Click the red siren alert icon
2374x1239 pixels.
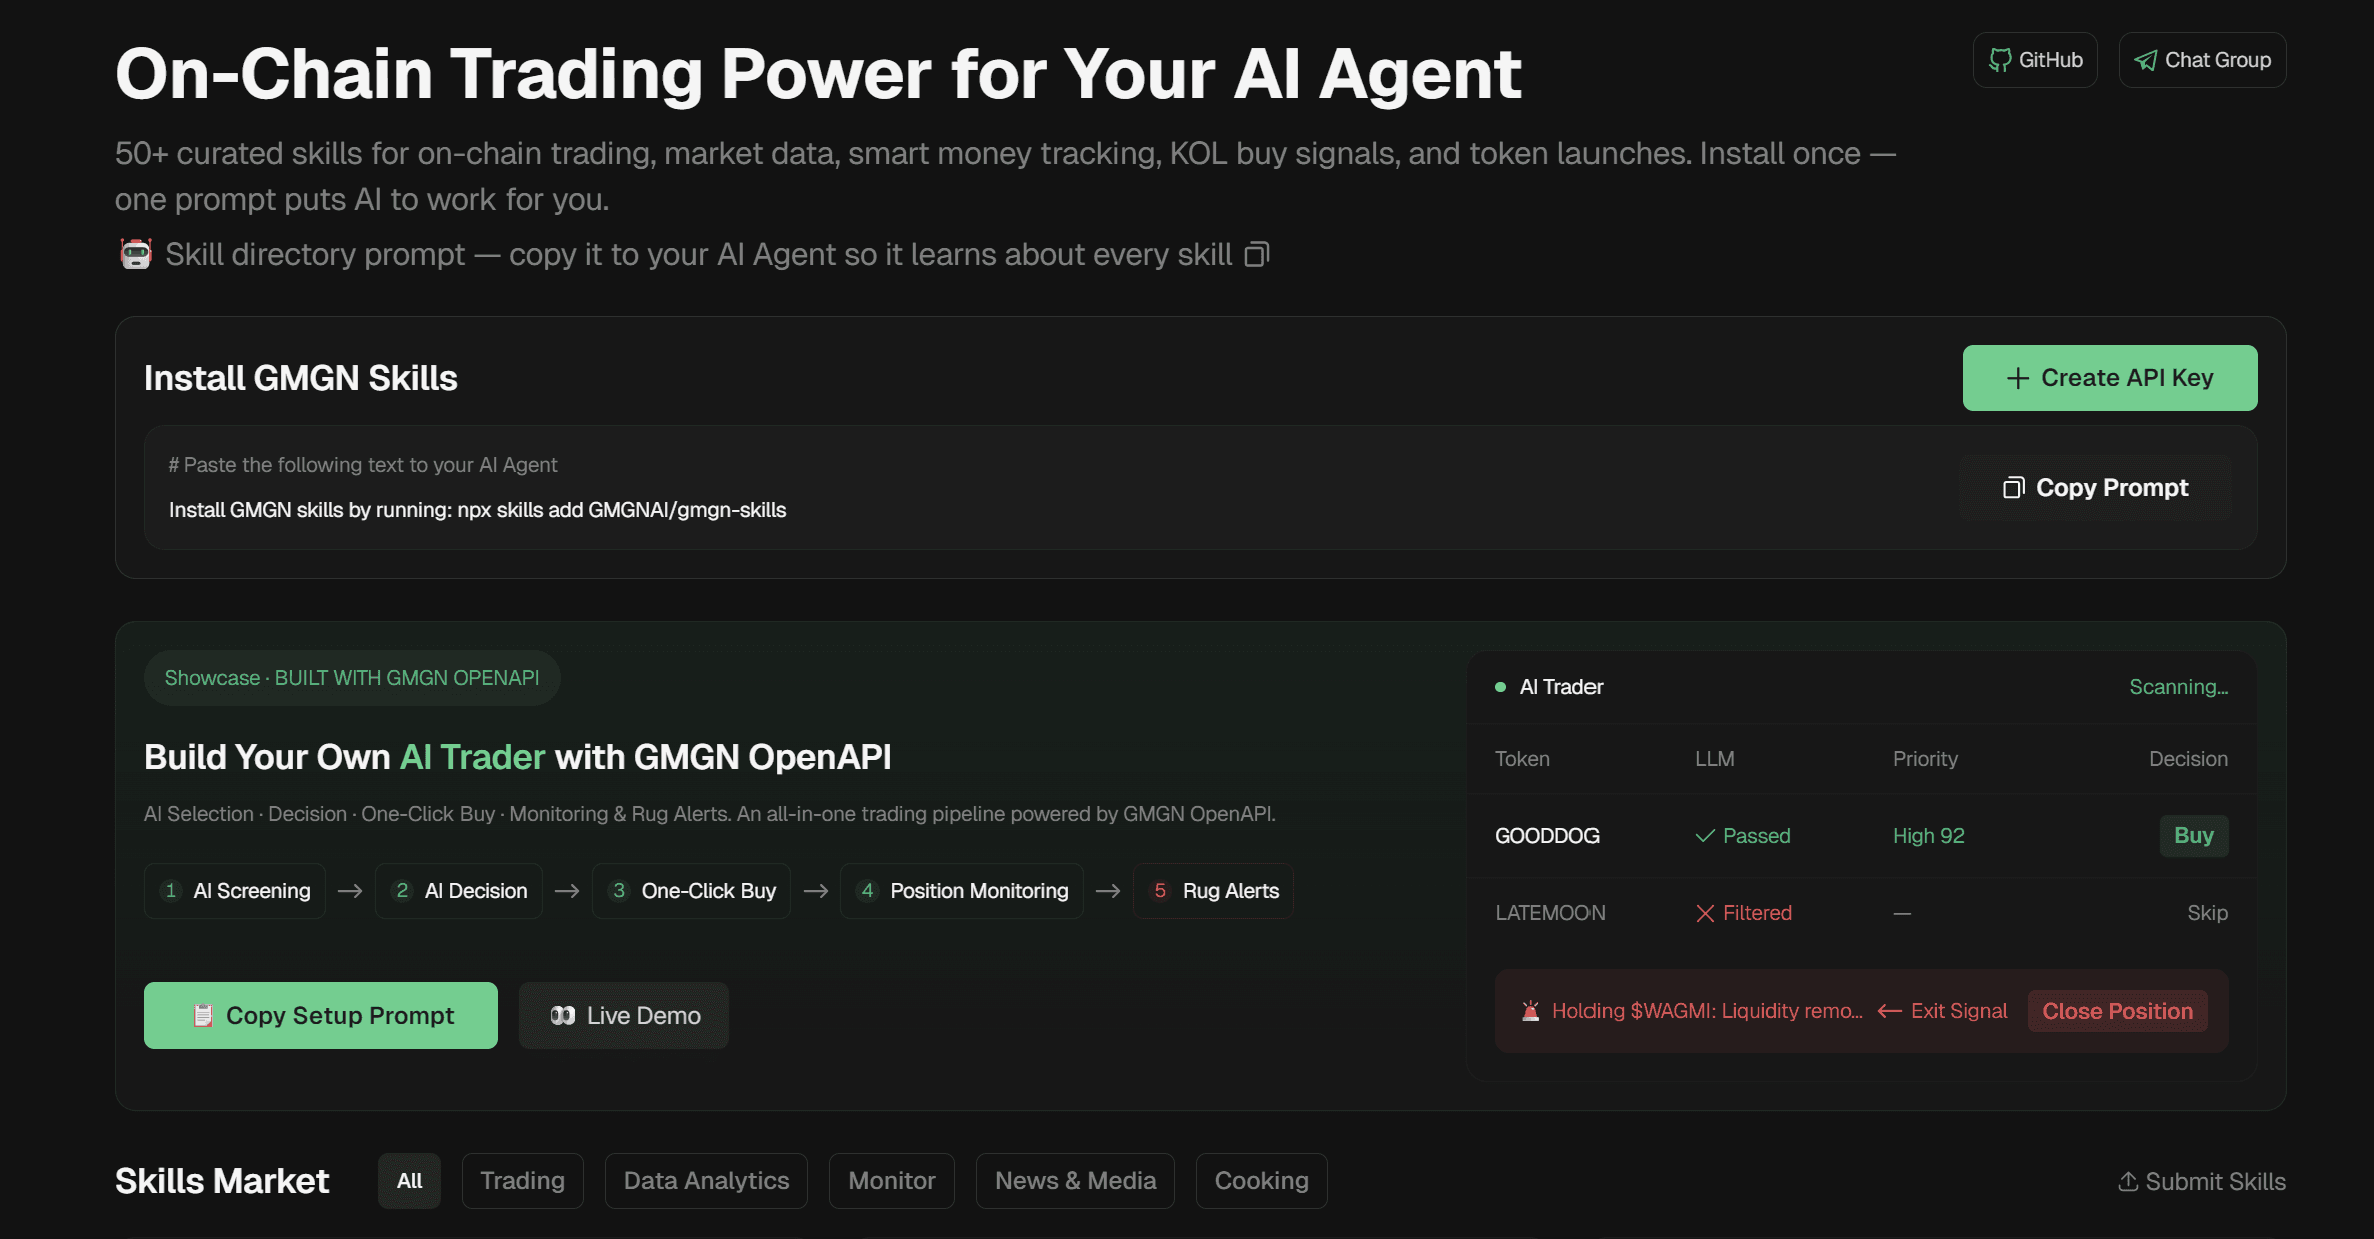pos(1530,1011)
